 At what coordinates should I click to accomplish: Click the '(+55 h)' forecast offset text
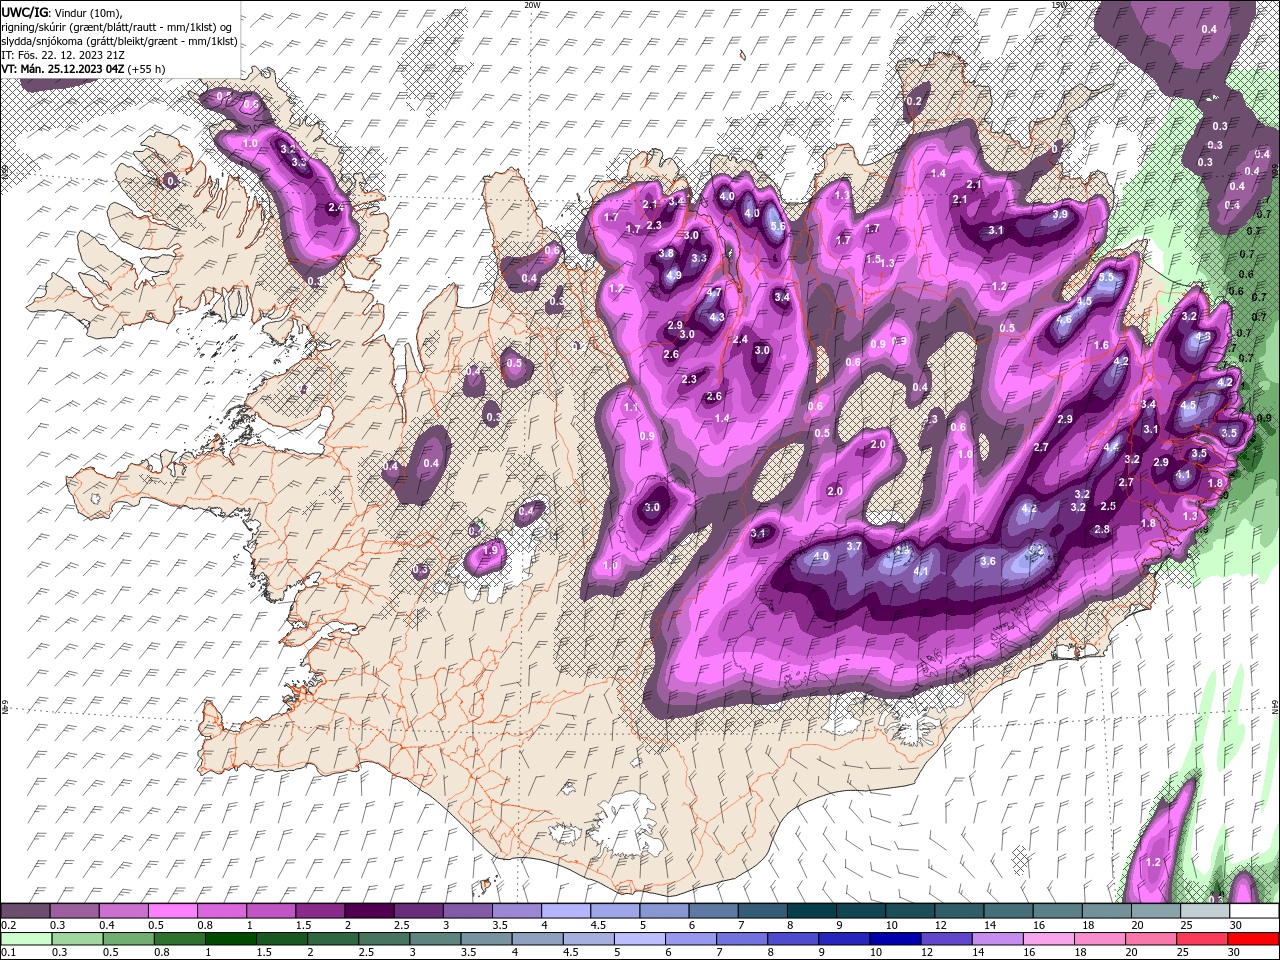tap(146, 69)
